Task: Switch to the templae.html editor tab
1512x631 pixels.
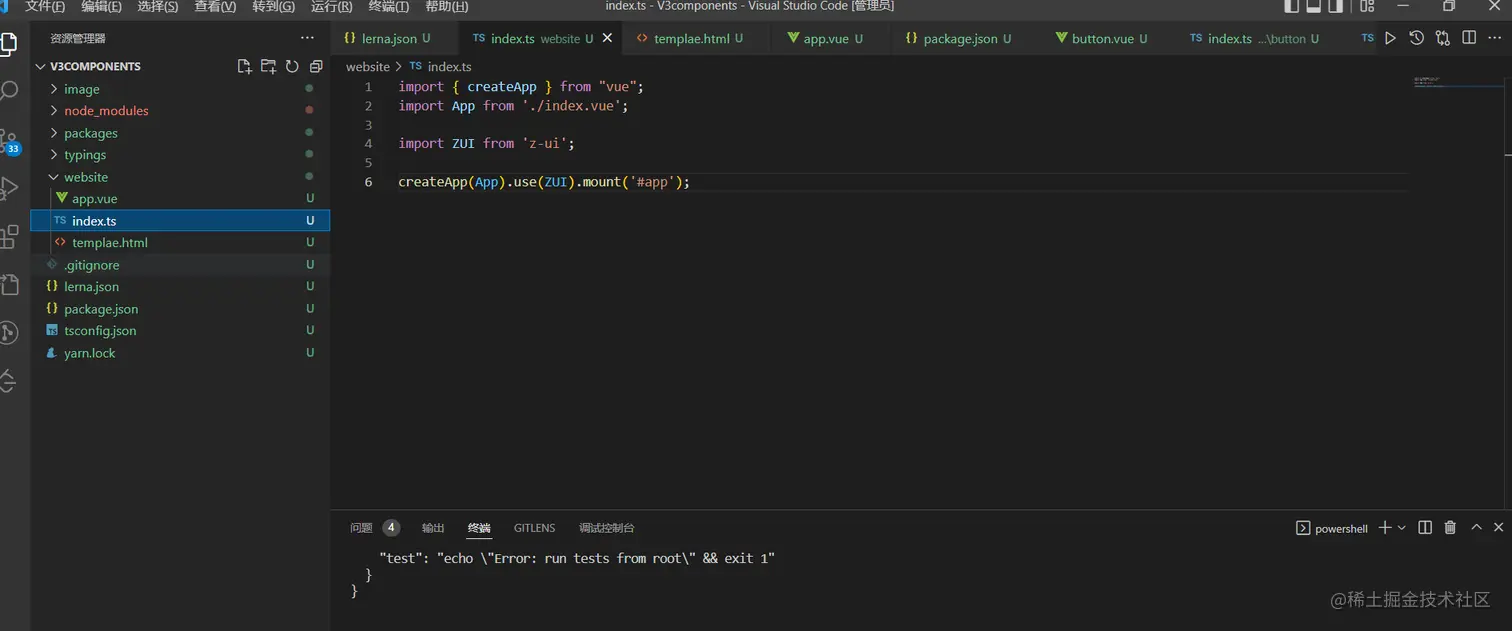Action: [x=697, y=38]
